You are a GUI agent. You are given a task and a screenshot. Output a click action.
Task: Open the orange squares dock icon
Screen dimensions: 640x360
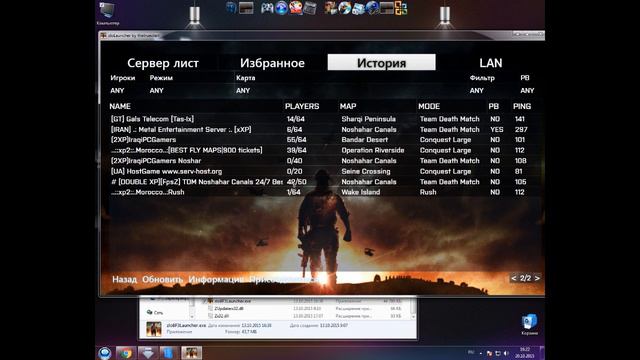point(401,8)
